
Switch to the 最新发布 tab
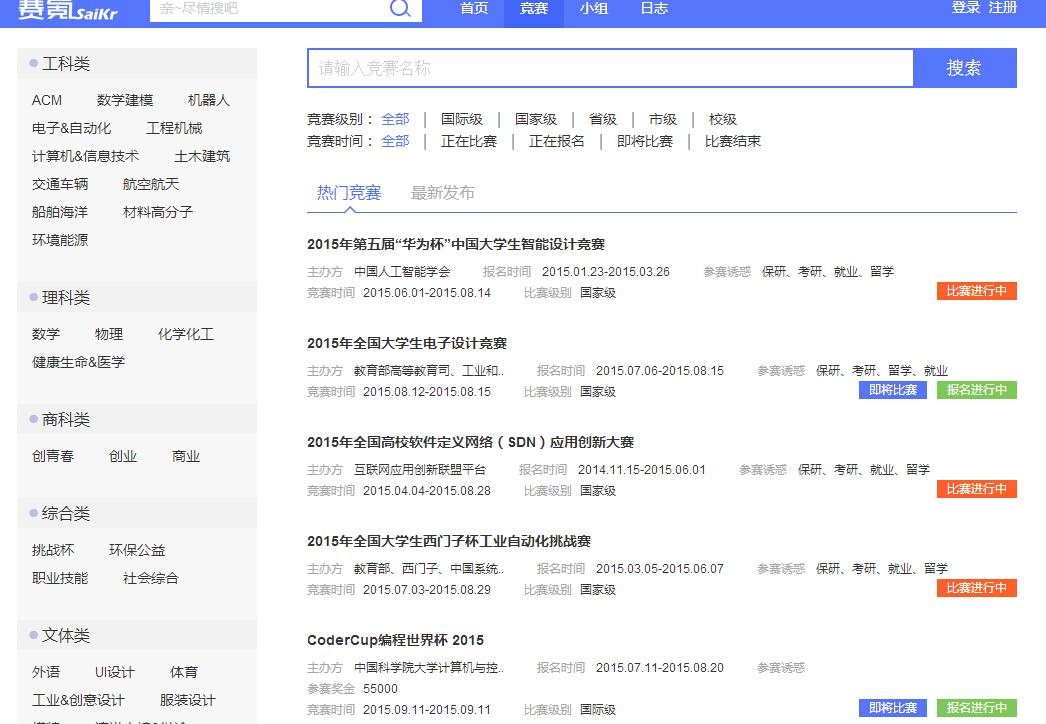point(443,193)
